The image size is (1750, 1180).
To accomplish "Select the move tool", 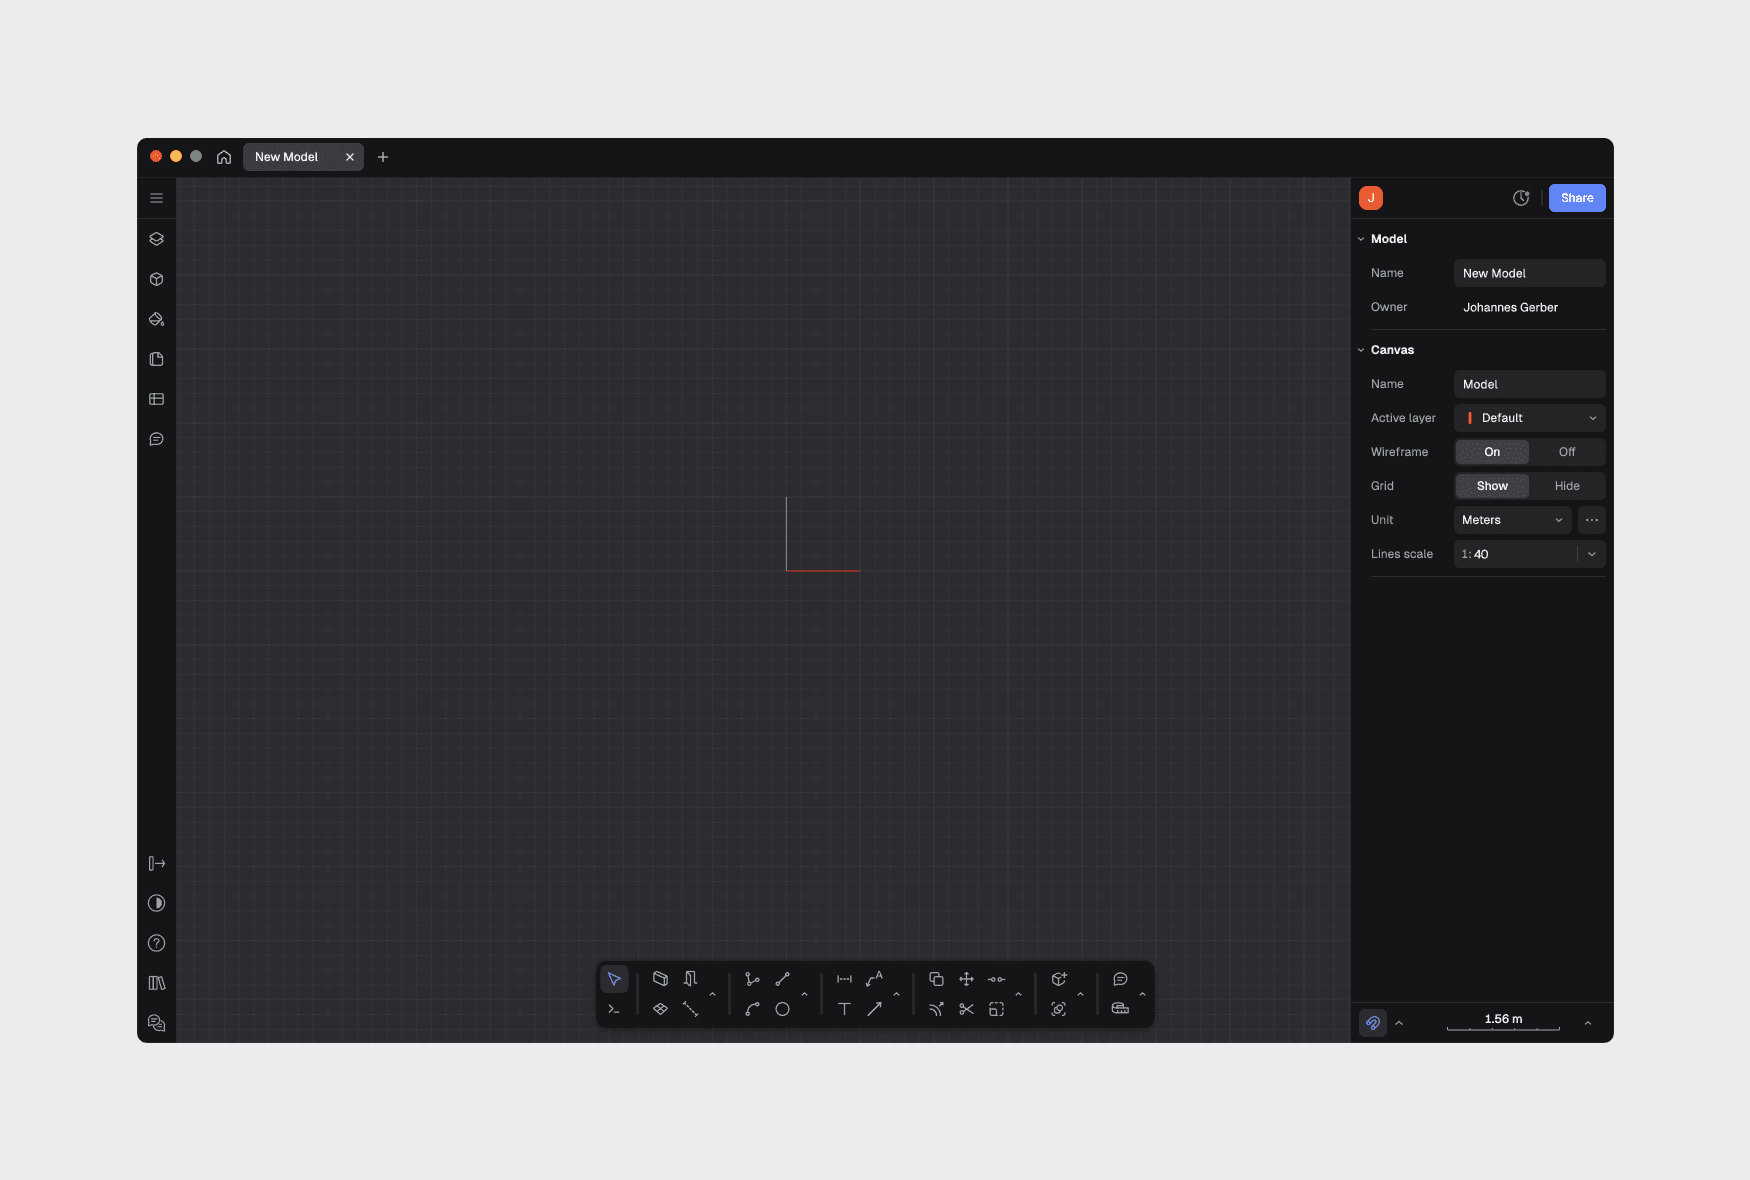I will [x=966, y=979].
